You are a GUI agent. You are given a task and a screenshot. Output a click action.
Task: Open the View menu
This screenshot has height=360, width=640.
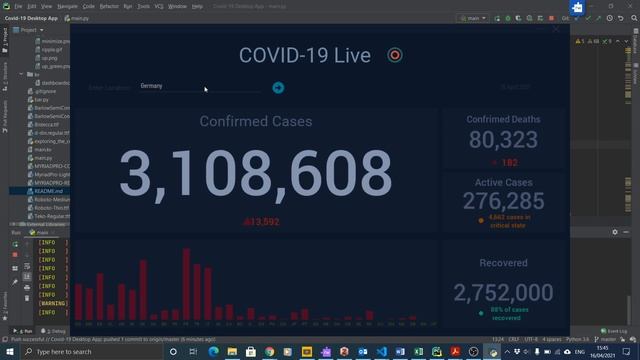[47, 7]
